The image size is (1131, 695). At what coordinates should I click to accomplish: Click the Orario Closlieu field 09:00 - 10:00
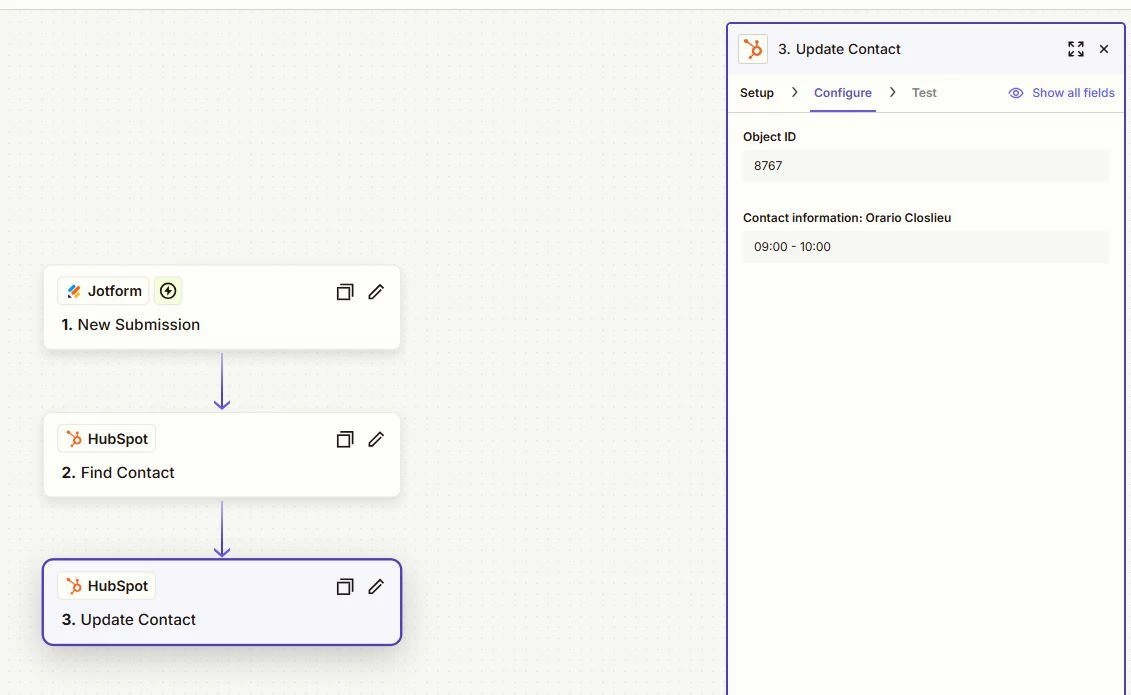[925, 247]
